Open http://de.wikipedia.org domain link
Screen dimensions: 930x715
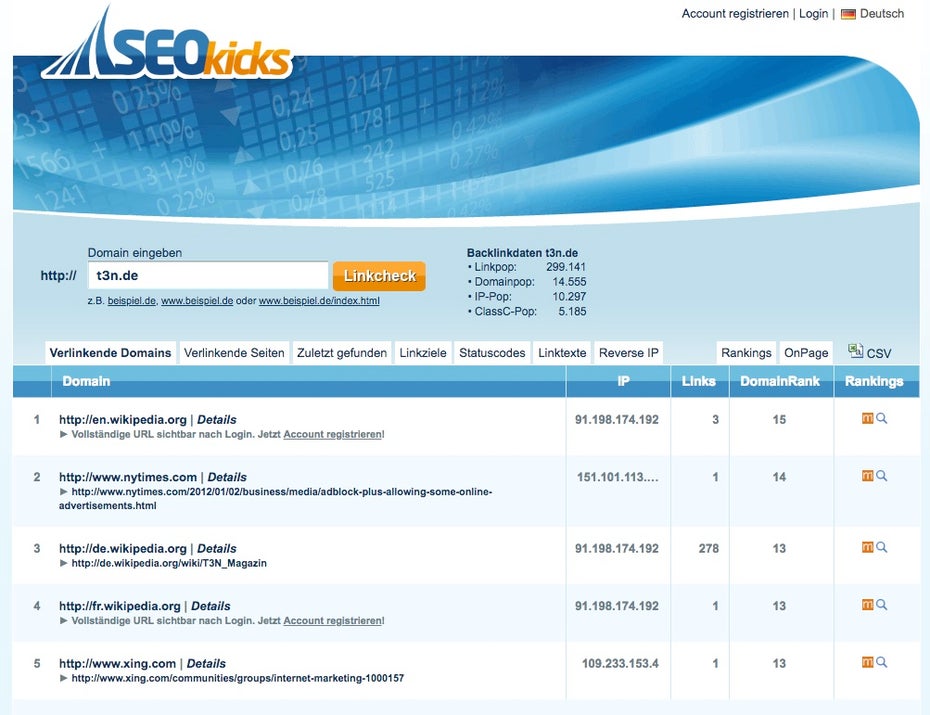123,548
